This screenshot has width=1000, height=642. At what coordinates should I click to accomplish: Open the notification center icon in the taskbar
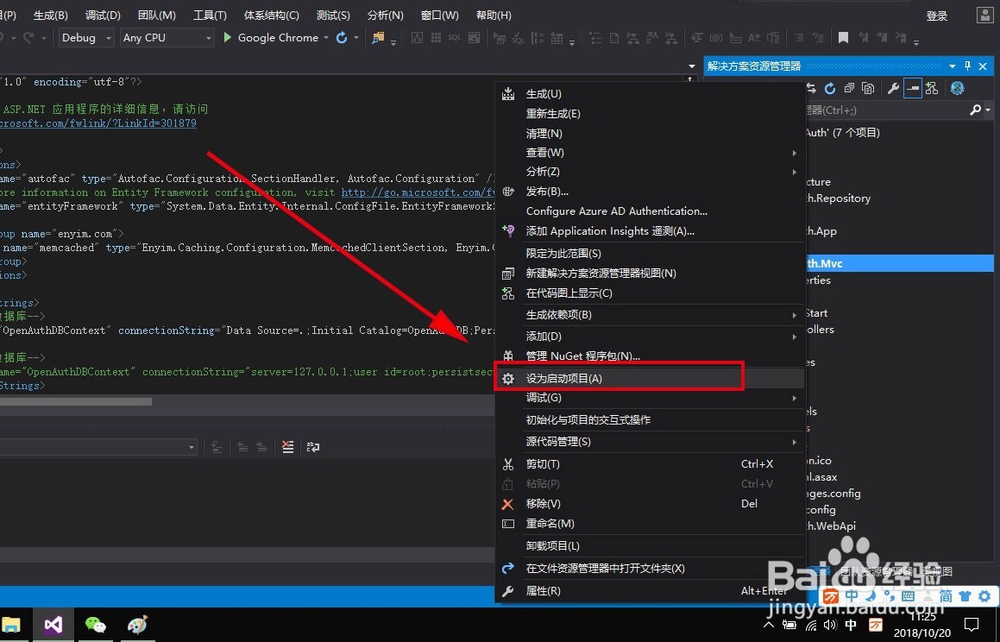(x=971, y=624)
